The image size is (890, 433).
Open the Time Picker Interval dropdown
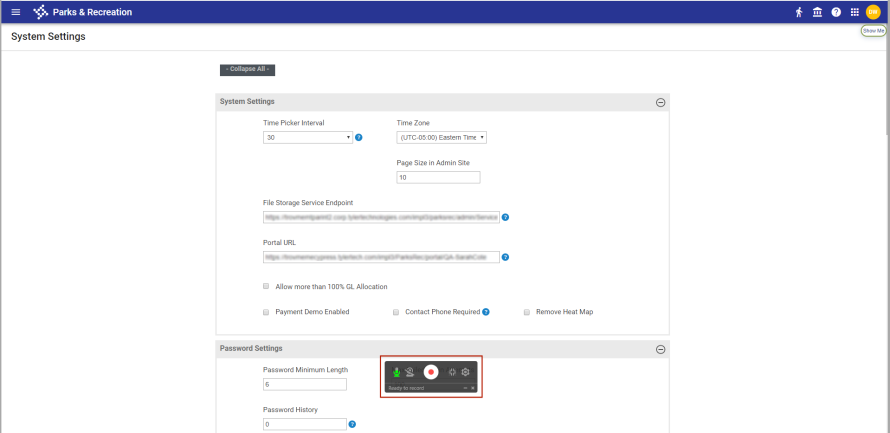click(308, 137)
